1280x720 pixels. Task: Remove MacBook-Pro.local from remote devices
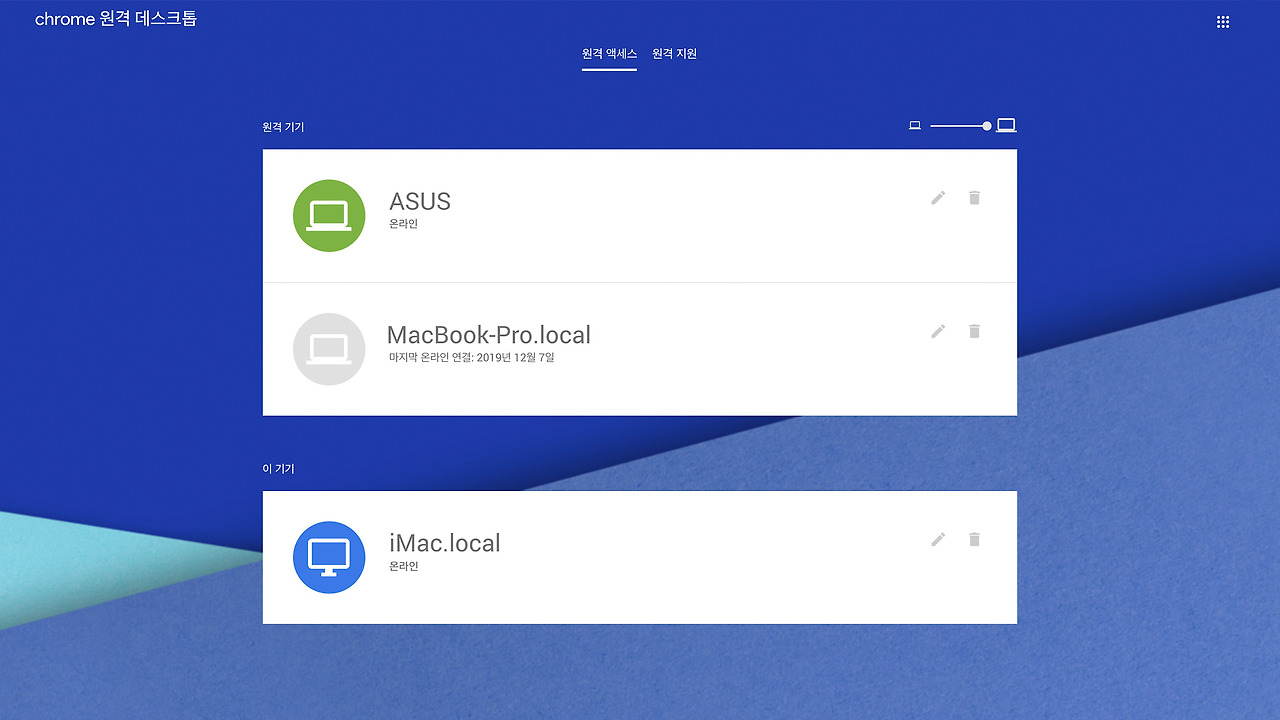click(x=973, y=331)
